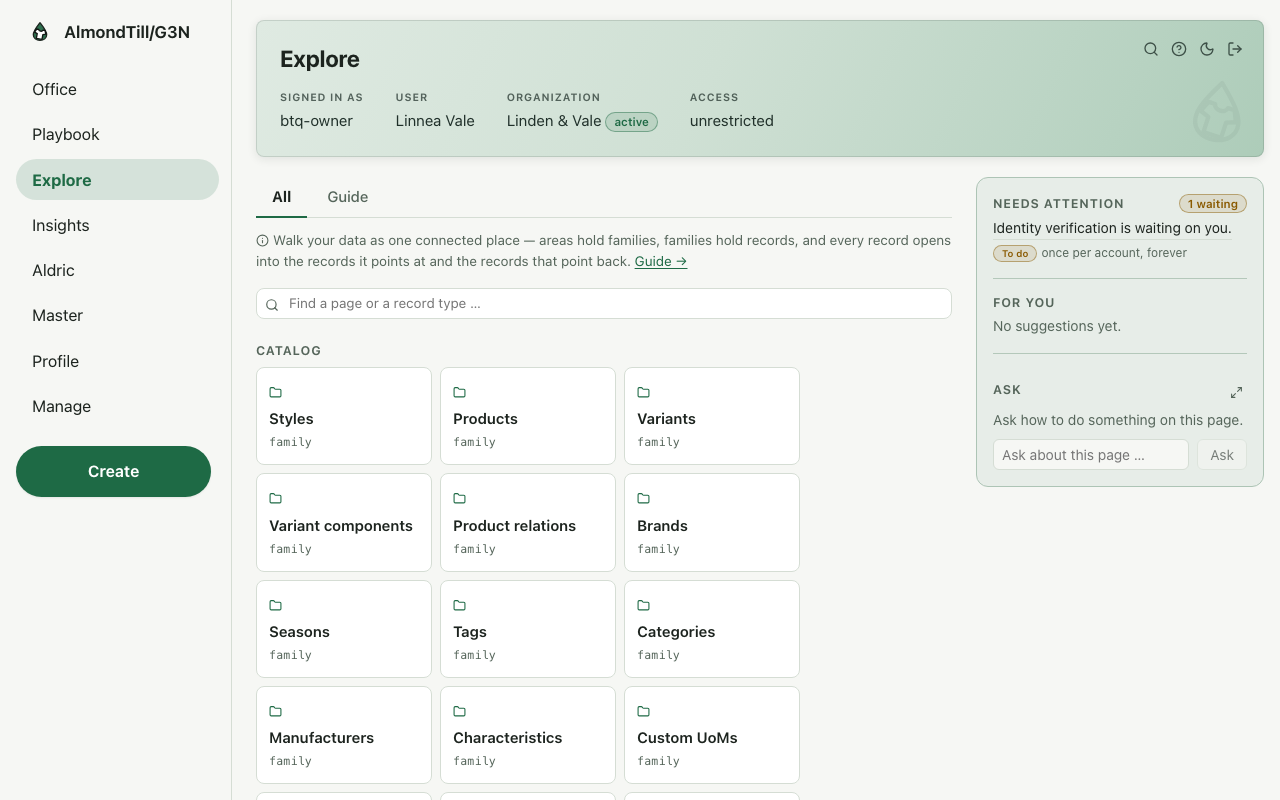
Task: Click folder icon on Styles card
Action: pos(276,392)
